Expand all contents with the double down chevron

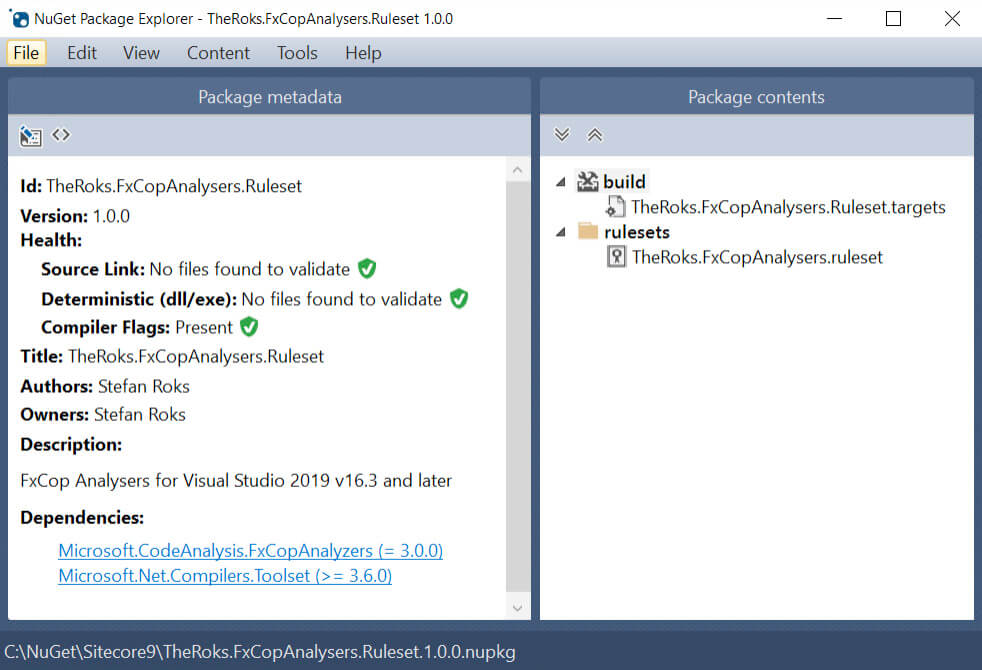tap(562, 134)
